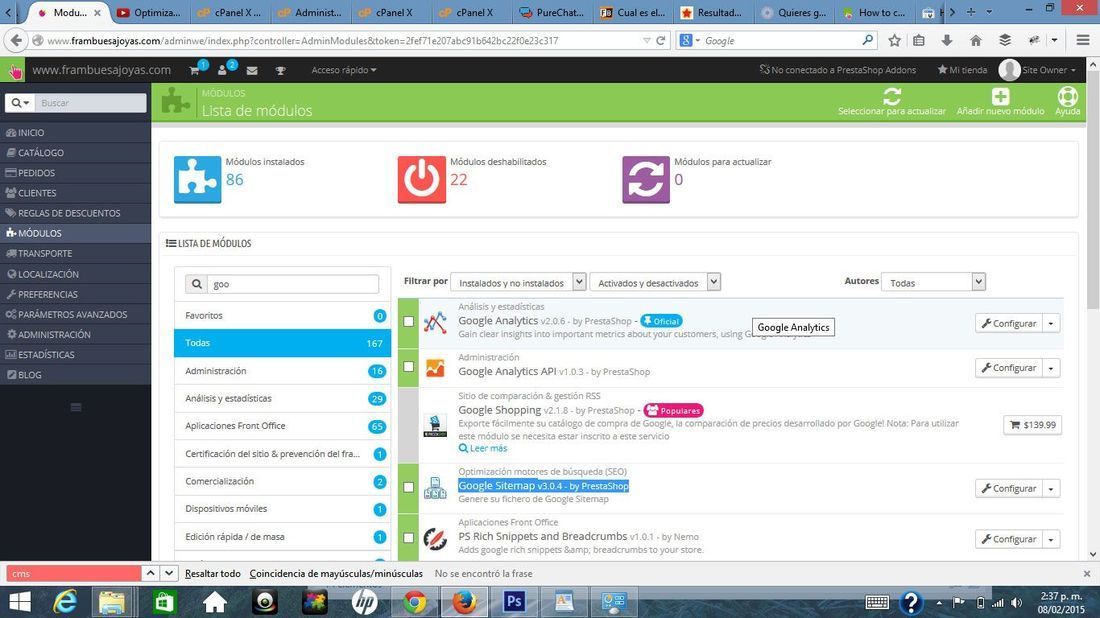Screen dimensions: 1100x618
Task: Open the CLIENTES sidebar menu
Action: click(76, 193)
